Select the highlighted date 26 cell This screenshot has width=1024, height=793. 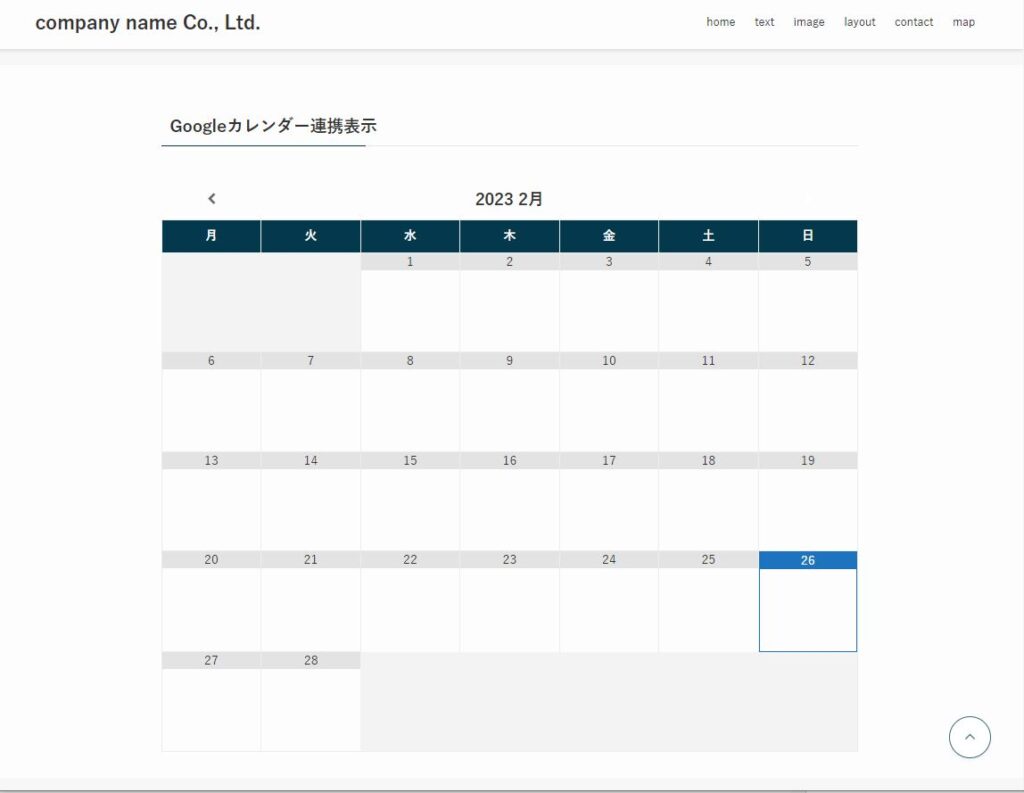tap(807, 601)
